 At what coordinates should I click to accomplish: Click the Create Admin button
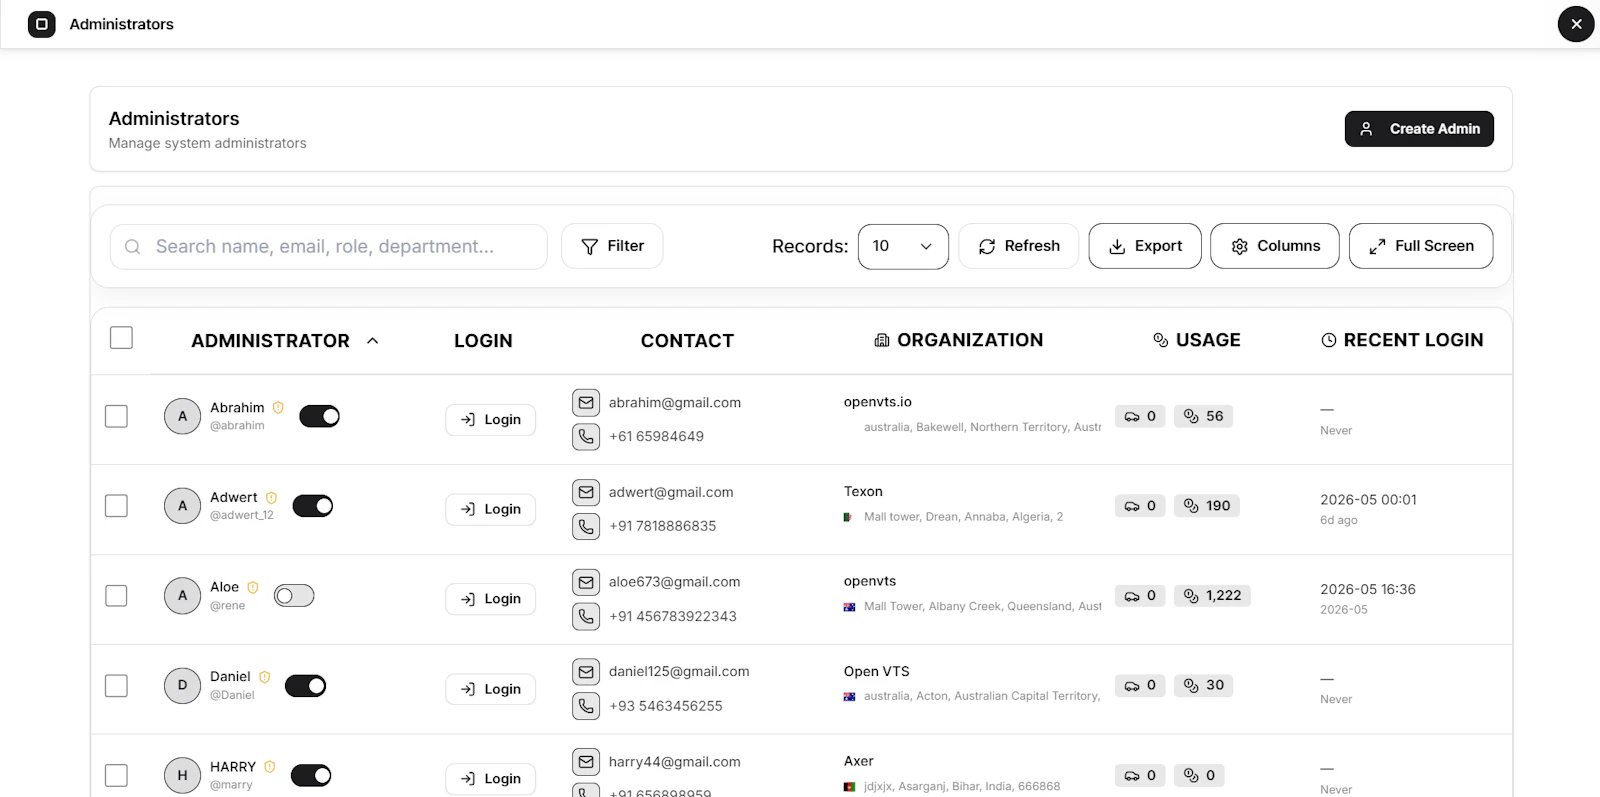[1419, 129]
